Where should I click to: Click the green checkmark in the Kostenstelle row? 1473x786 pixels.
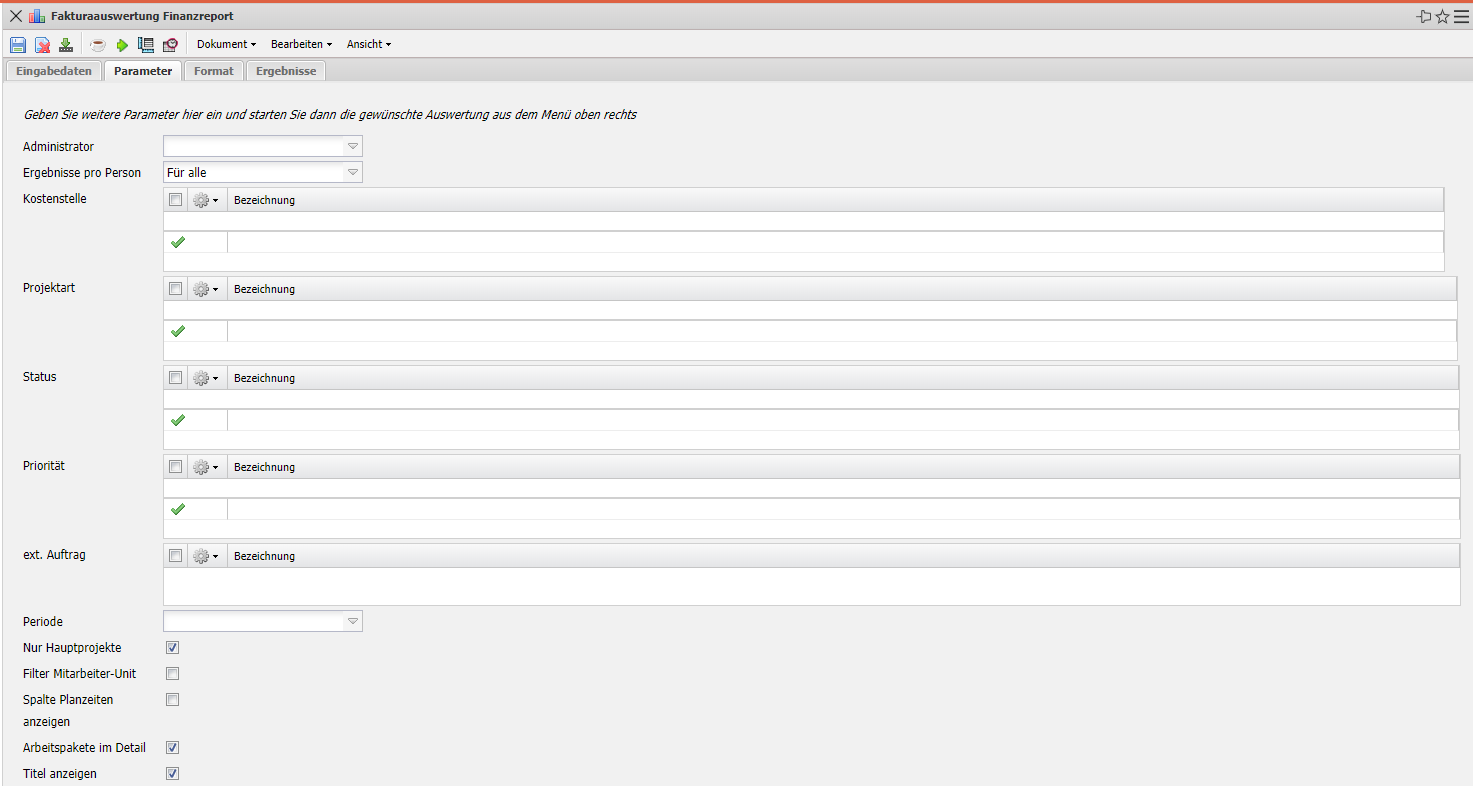tap(178, 242)
